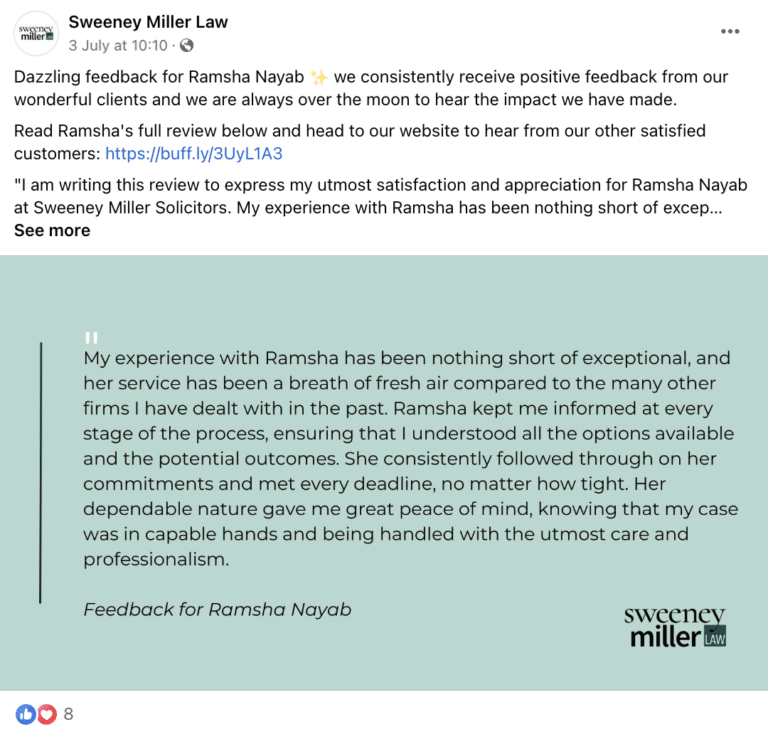Click the Dazzling feedback opening paragraph

pyautogui.click(x=370, y=88)
